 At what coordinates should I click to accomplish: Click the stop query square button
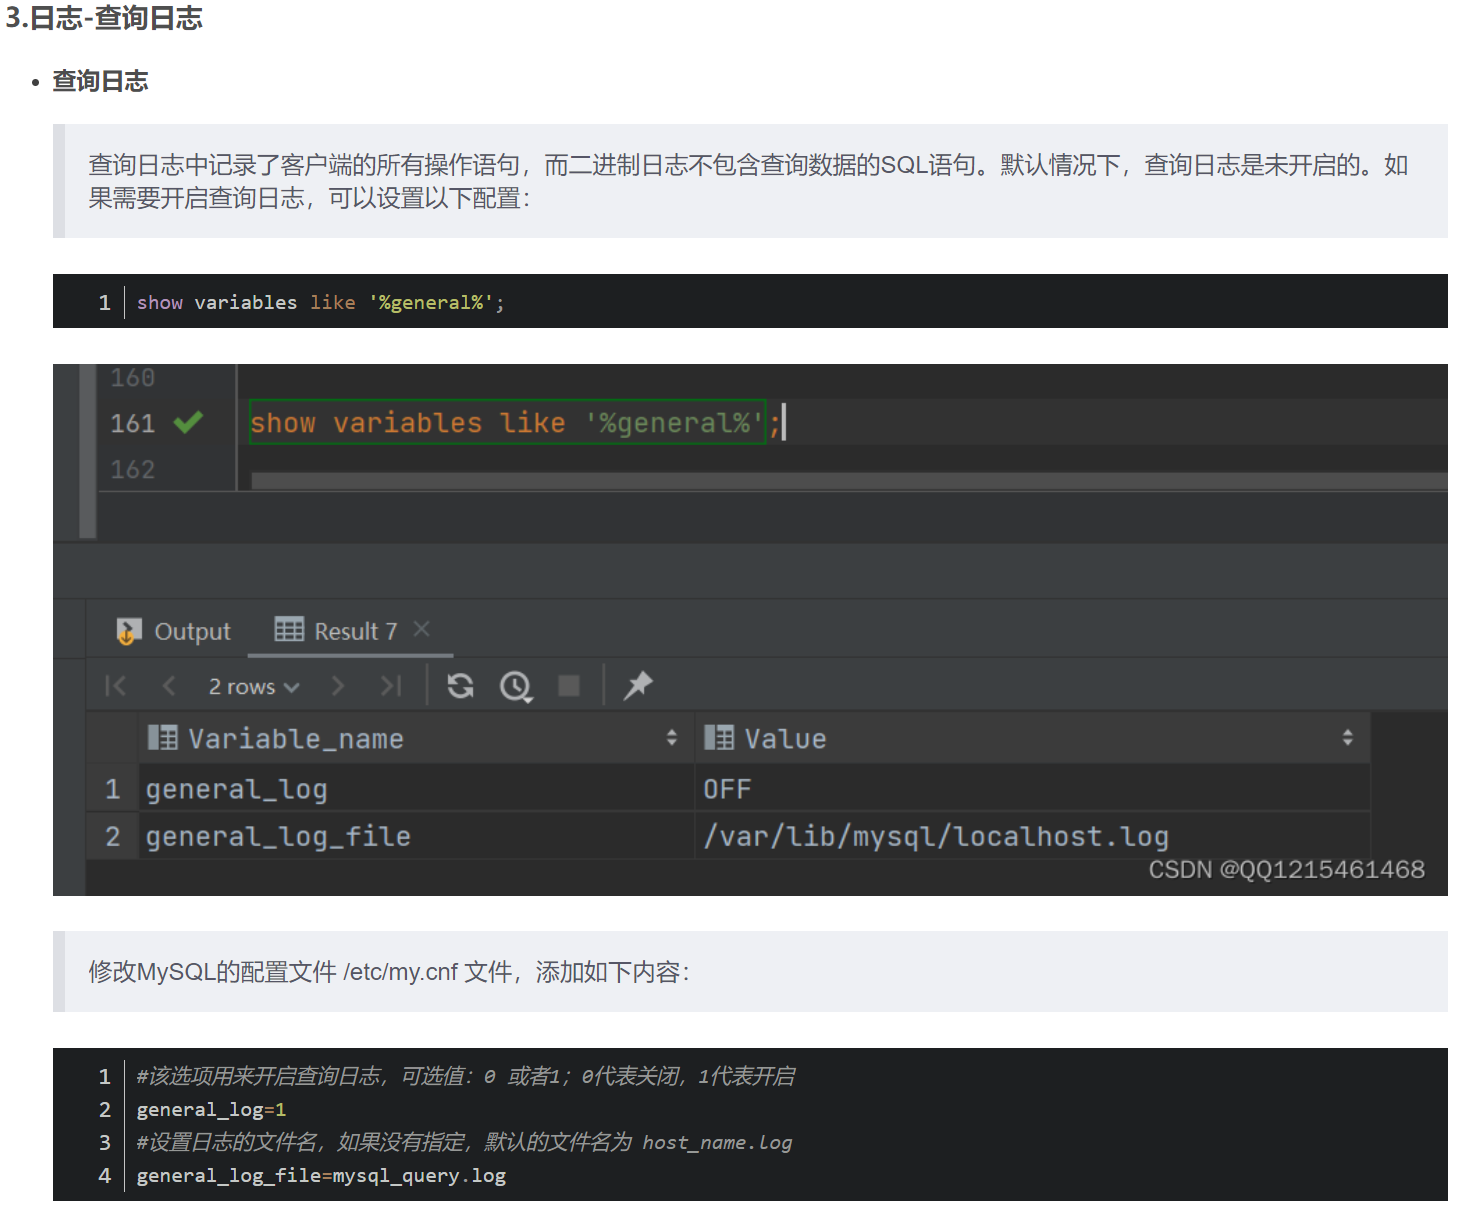click(x=569, y=686)
